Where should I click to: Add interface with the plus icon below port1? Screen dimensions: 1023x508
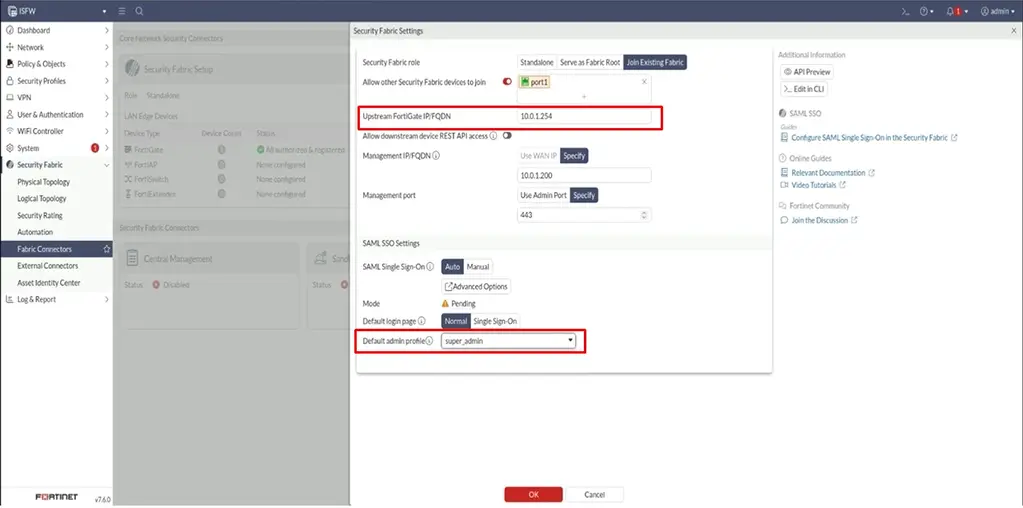click(584, 97)
